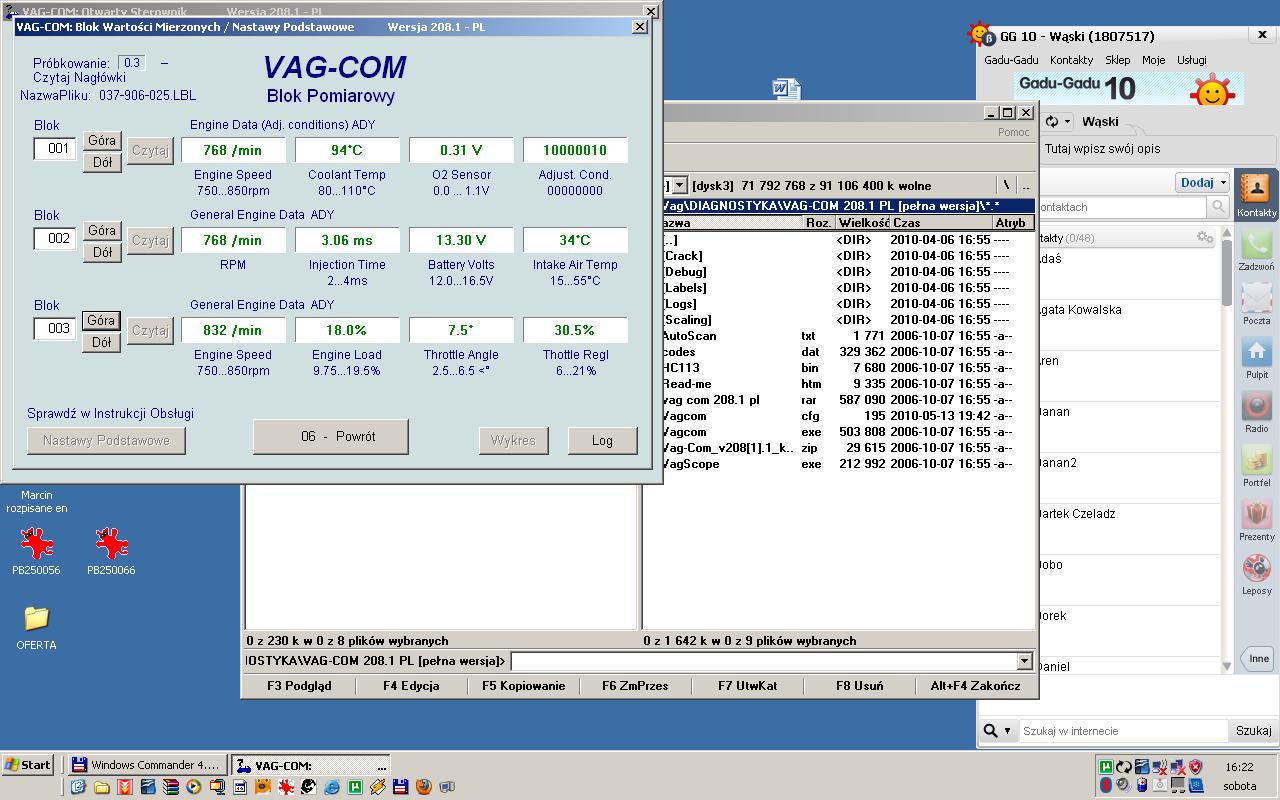Open the Pomoc menu in Windows Commander
Screen dimensions: 1280x800
(x=1013, y=132)
